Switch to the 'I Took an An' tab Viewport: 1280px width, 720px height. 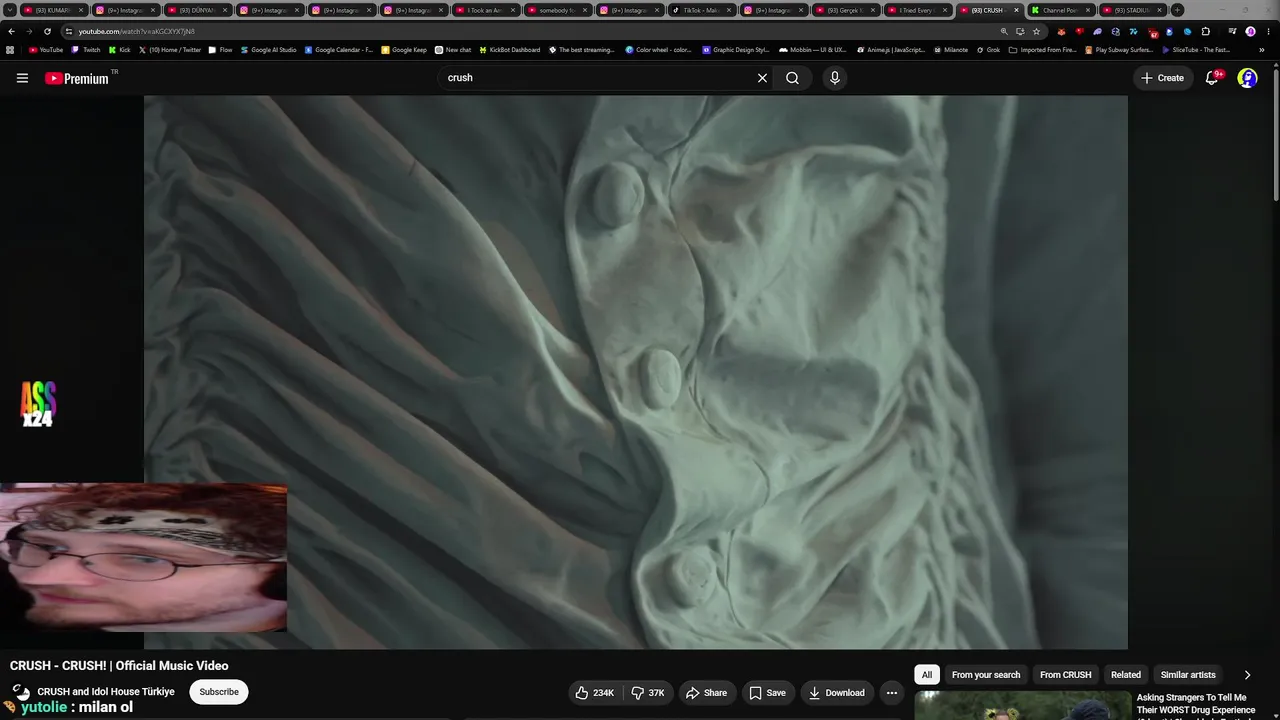coord(485,10)
